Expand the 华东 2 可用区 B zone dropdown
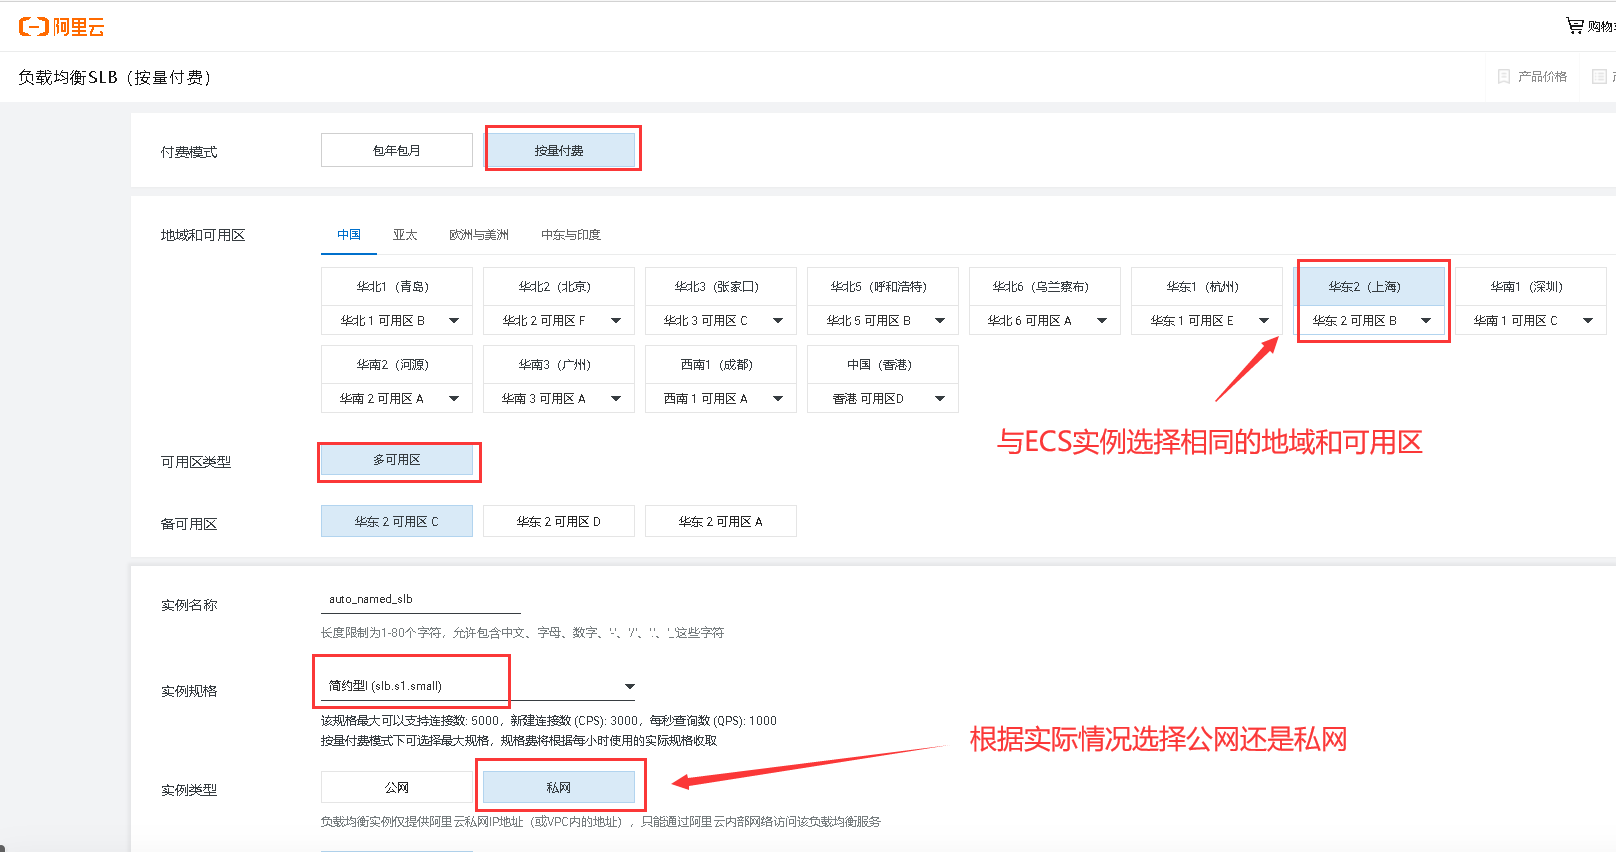The height and width of the screenshot is (852, 1616). [1369, 320]
